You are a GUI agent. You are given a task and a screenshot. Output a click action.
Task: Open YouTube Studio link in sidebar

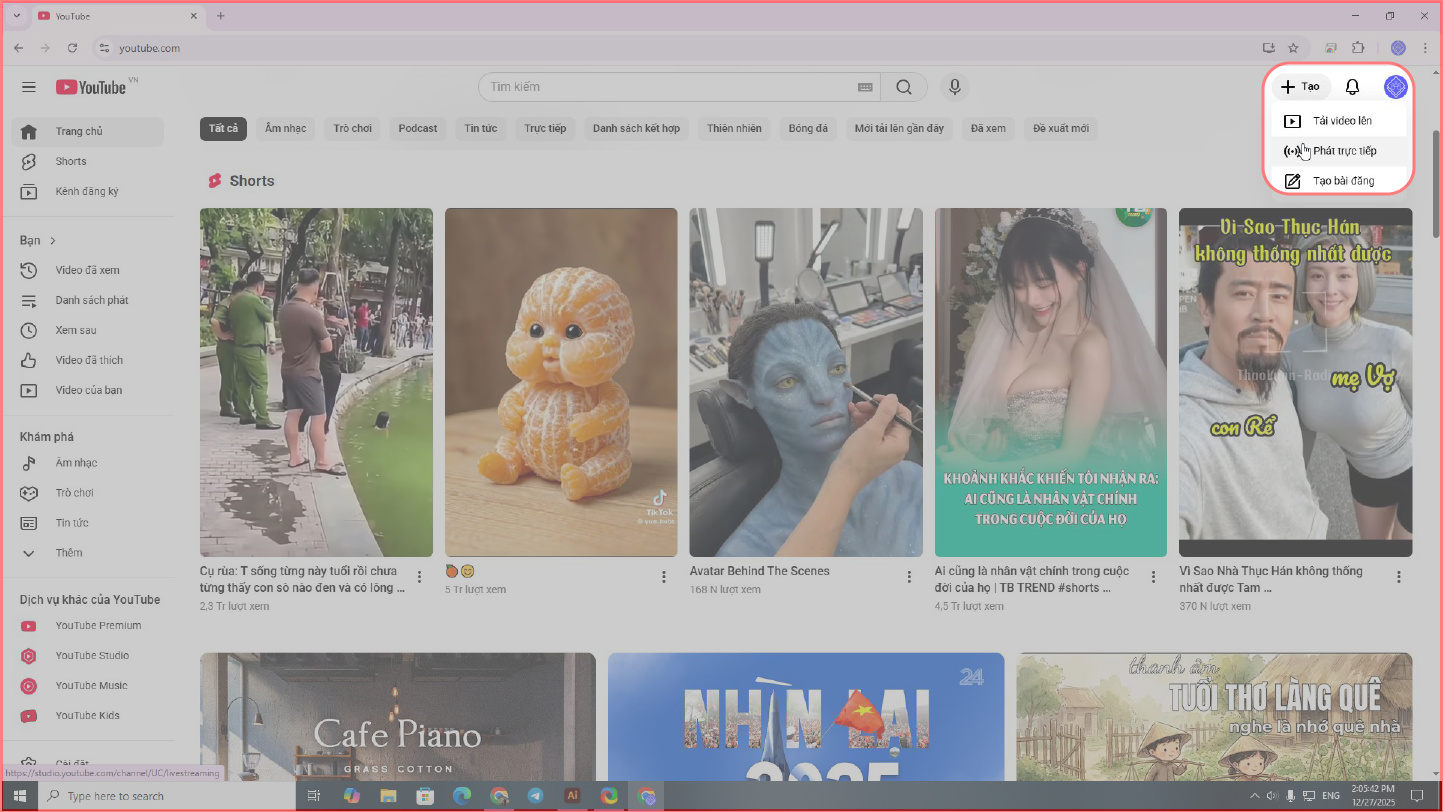(92, 656)
